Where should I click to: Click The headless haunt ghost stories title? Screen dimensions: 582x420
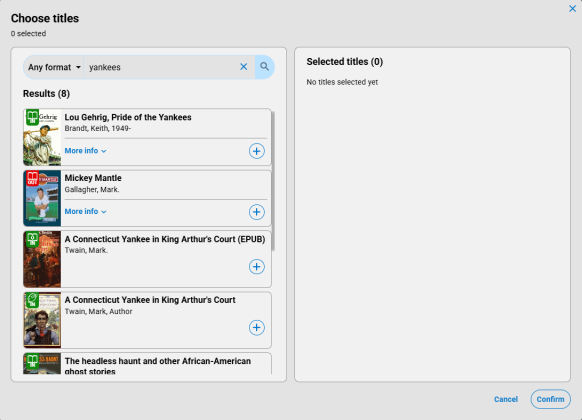[x=158, y=366]
